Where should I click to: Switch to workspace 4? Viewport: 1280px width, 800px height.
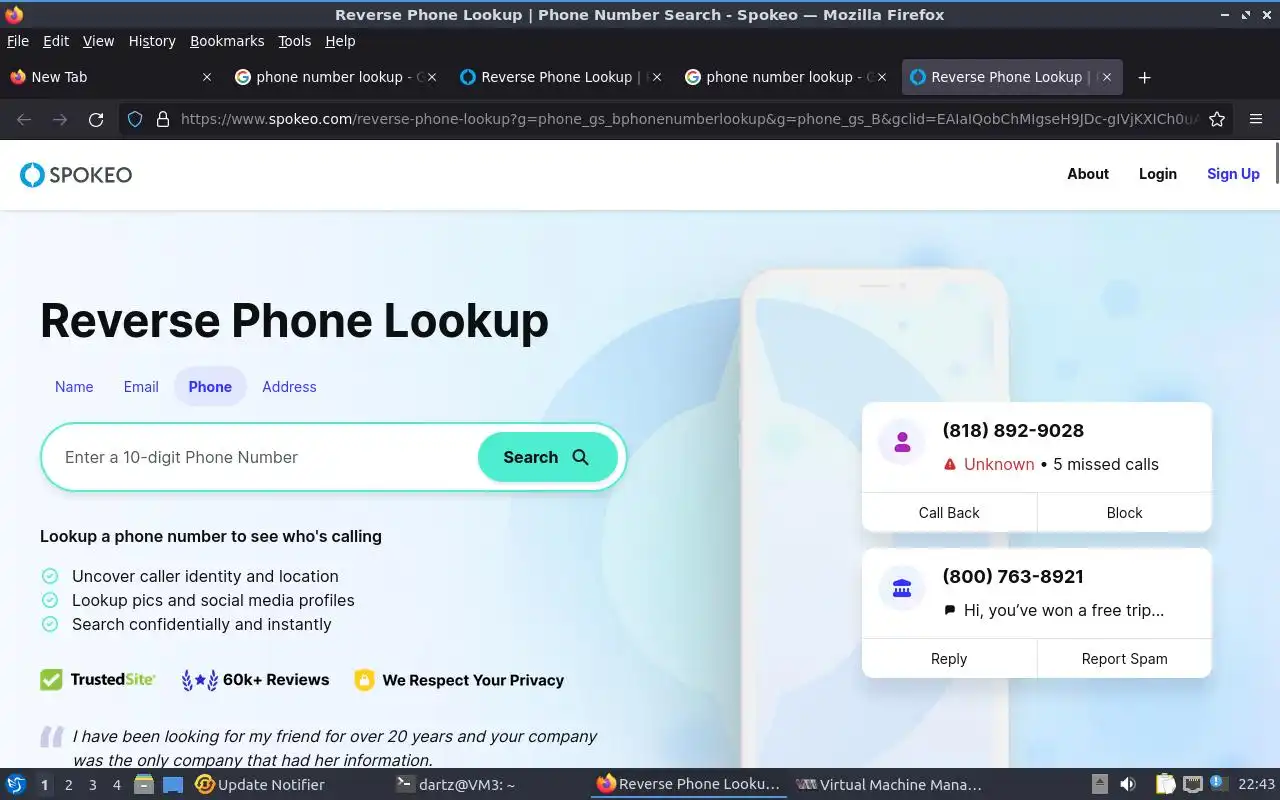click(x=116, y=785)
